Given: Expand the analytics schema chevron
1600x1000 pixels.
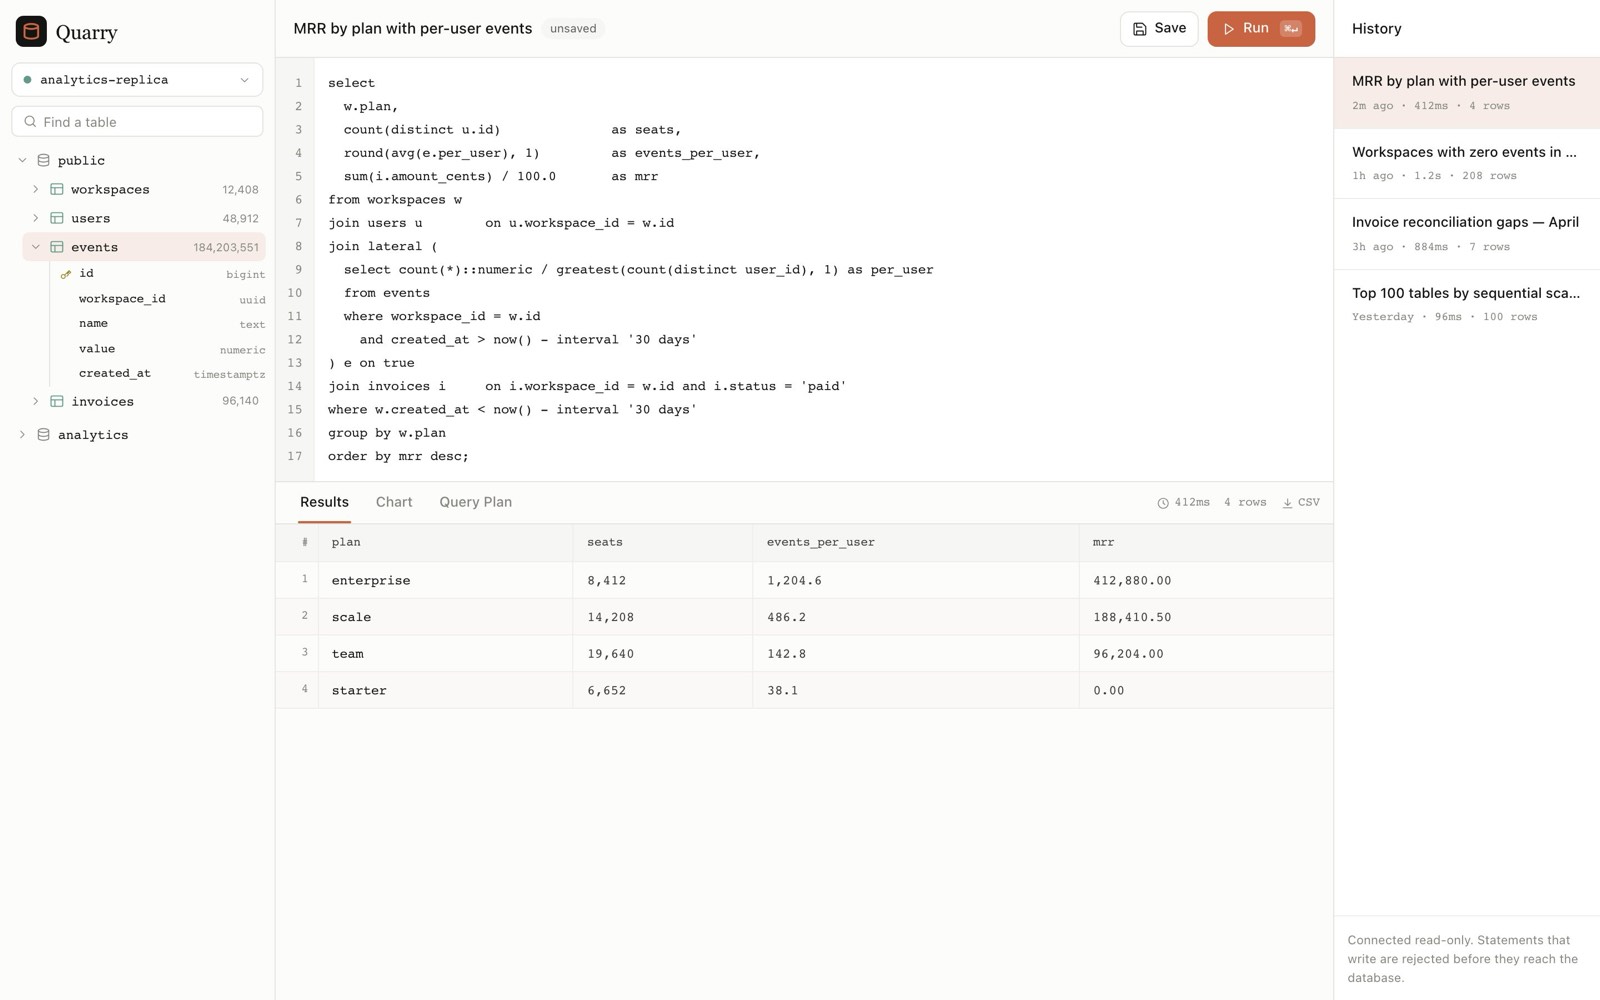Looking at the screenshot, I should point(22,435).
